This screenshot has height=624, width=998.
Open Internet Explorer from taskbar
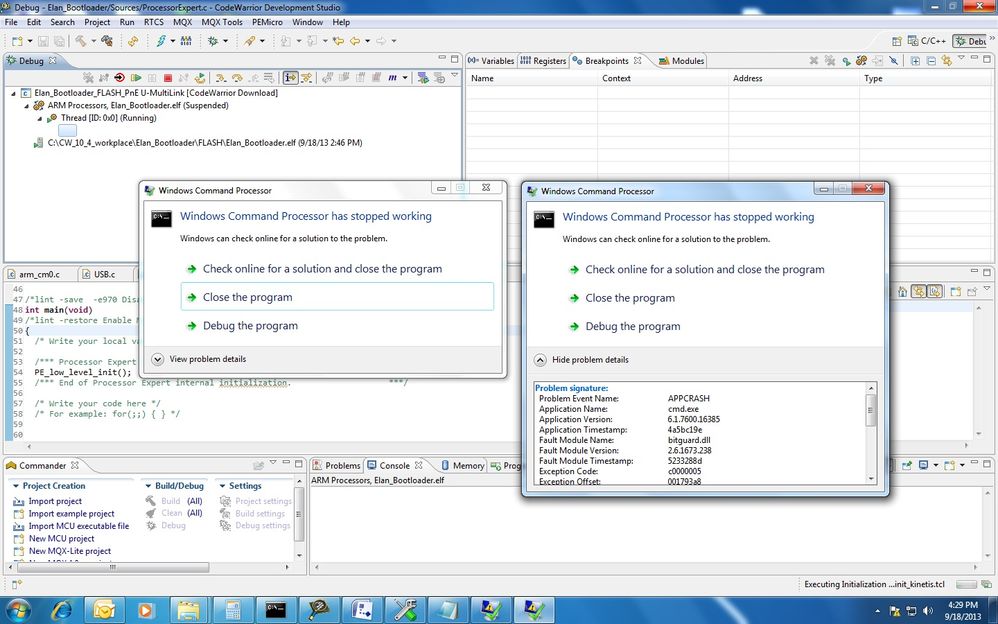(x=62, y=610)
